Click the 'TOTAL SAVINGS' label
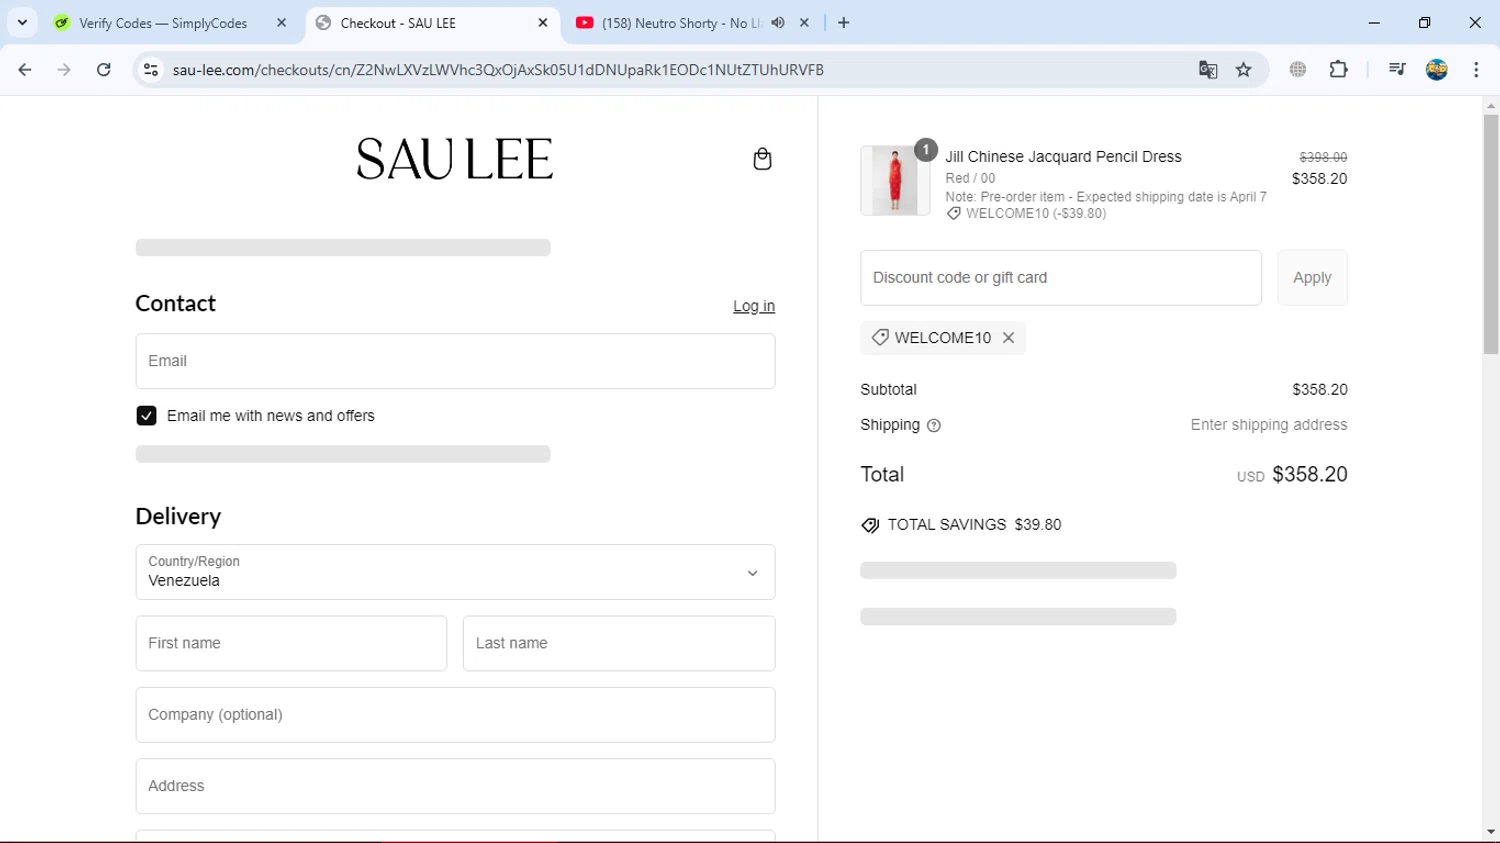Image resolution: width=1500 pixels, height=843 pixels. point(946,525)
